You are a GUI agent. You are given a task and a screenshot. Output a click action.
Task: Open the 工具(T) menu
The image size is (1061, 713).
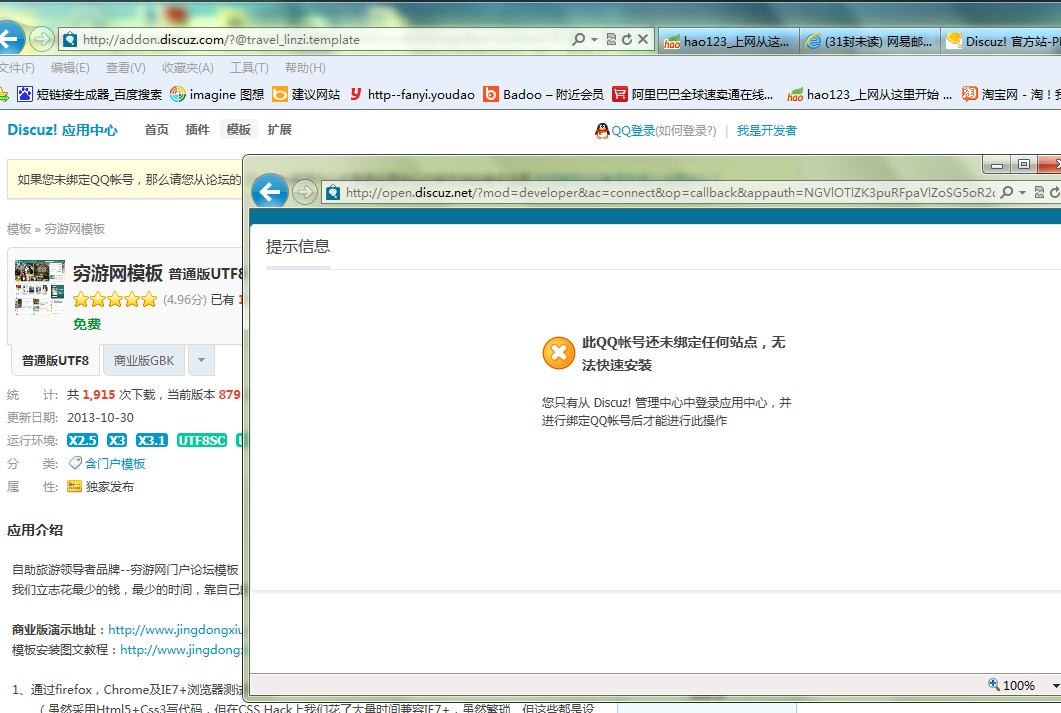(249, 68)
